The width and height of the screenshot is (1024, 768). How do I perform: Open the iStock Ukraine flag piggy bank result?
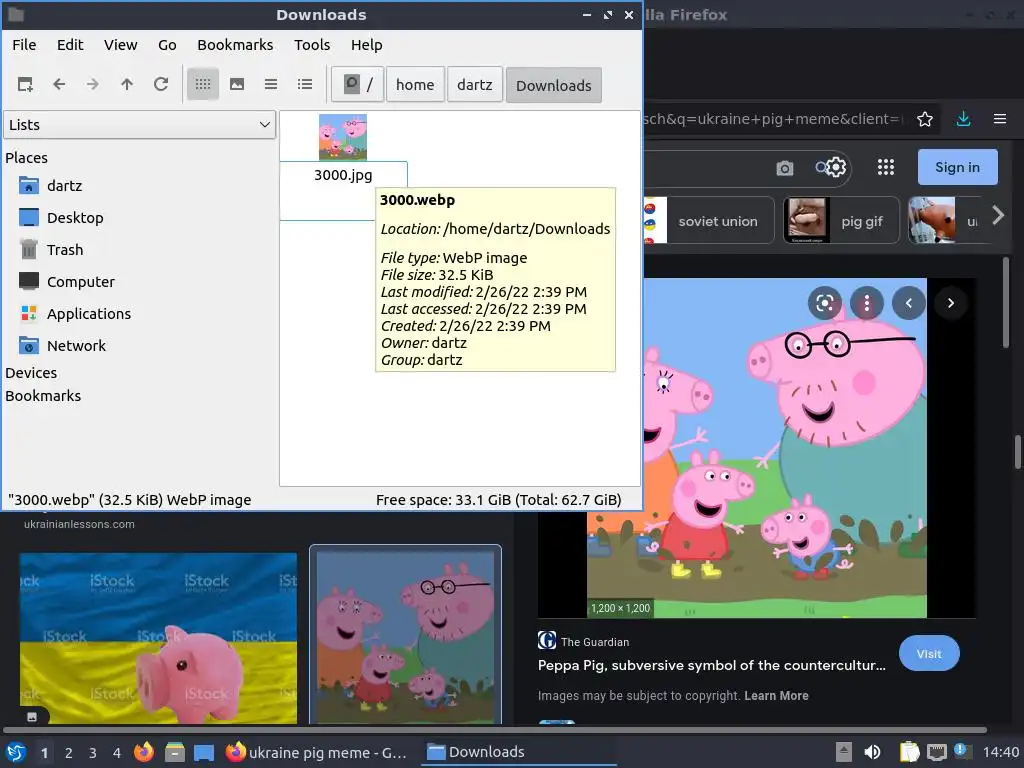tap(158, 638)
